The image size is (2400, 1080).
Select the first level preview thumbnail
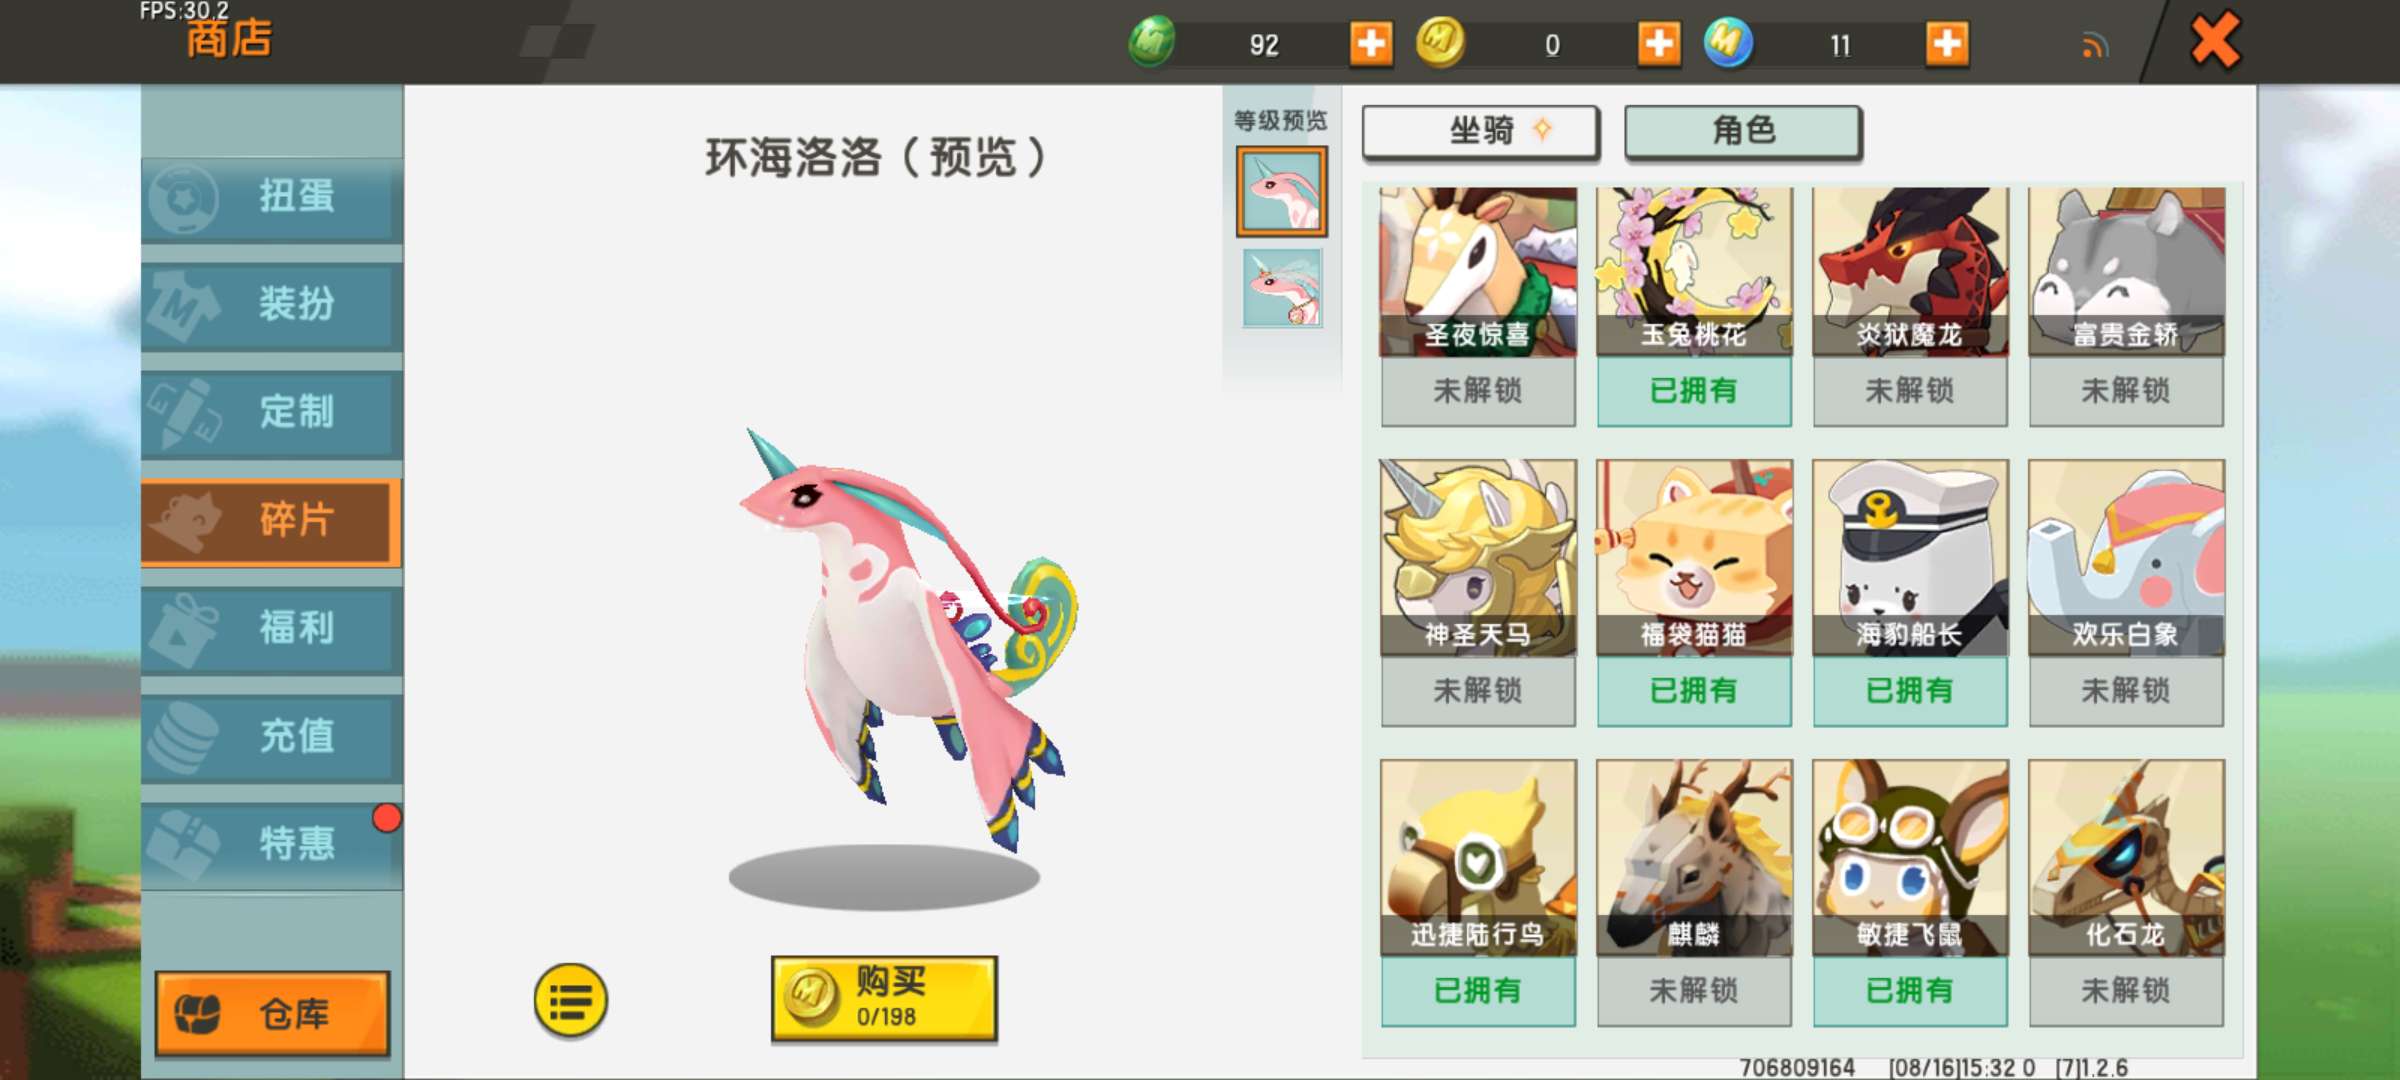1281,191
